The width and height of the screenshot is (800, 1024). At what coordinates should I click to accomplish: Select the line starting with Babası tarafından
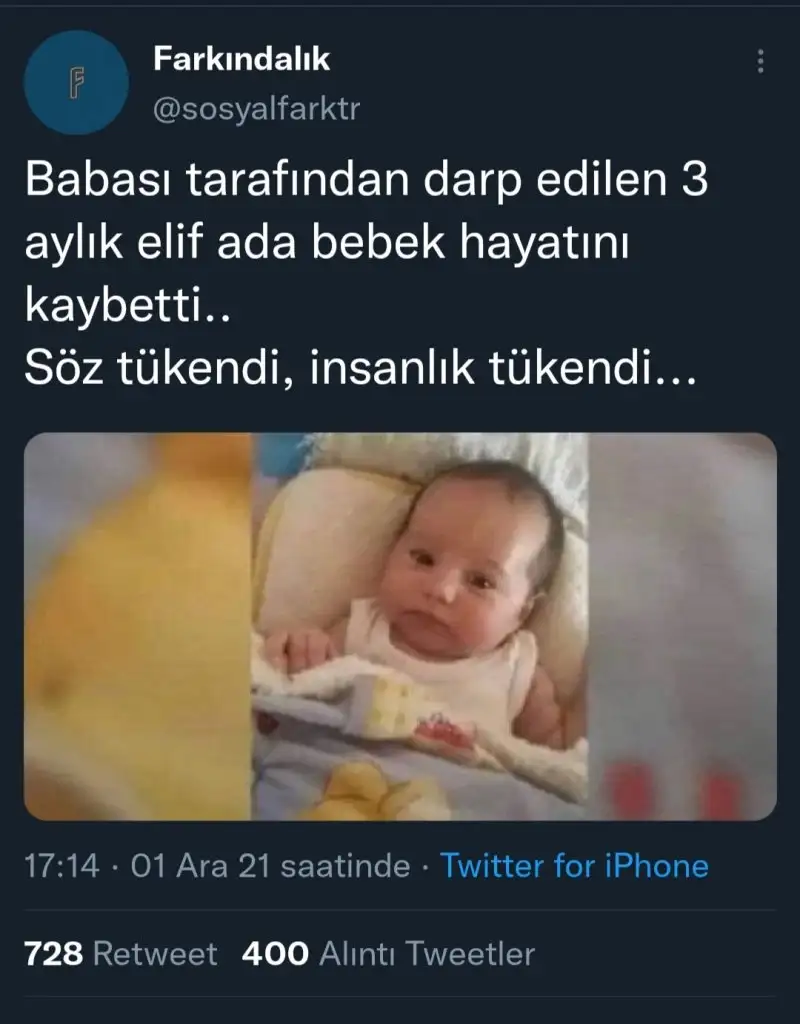coord(366,179)
